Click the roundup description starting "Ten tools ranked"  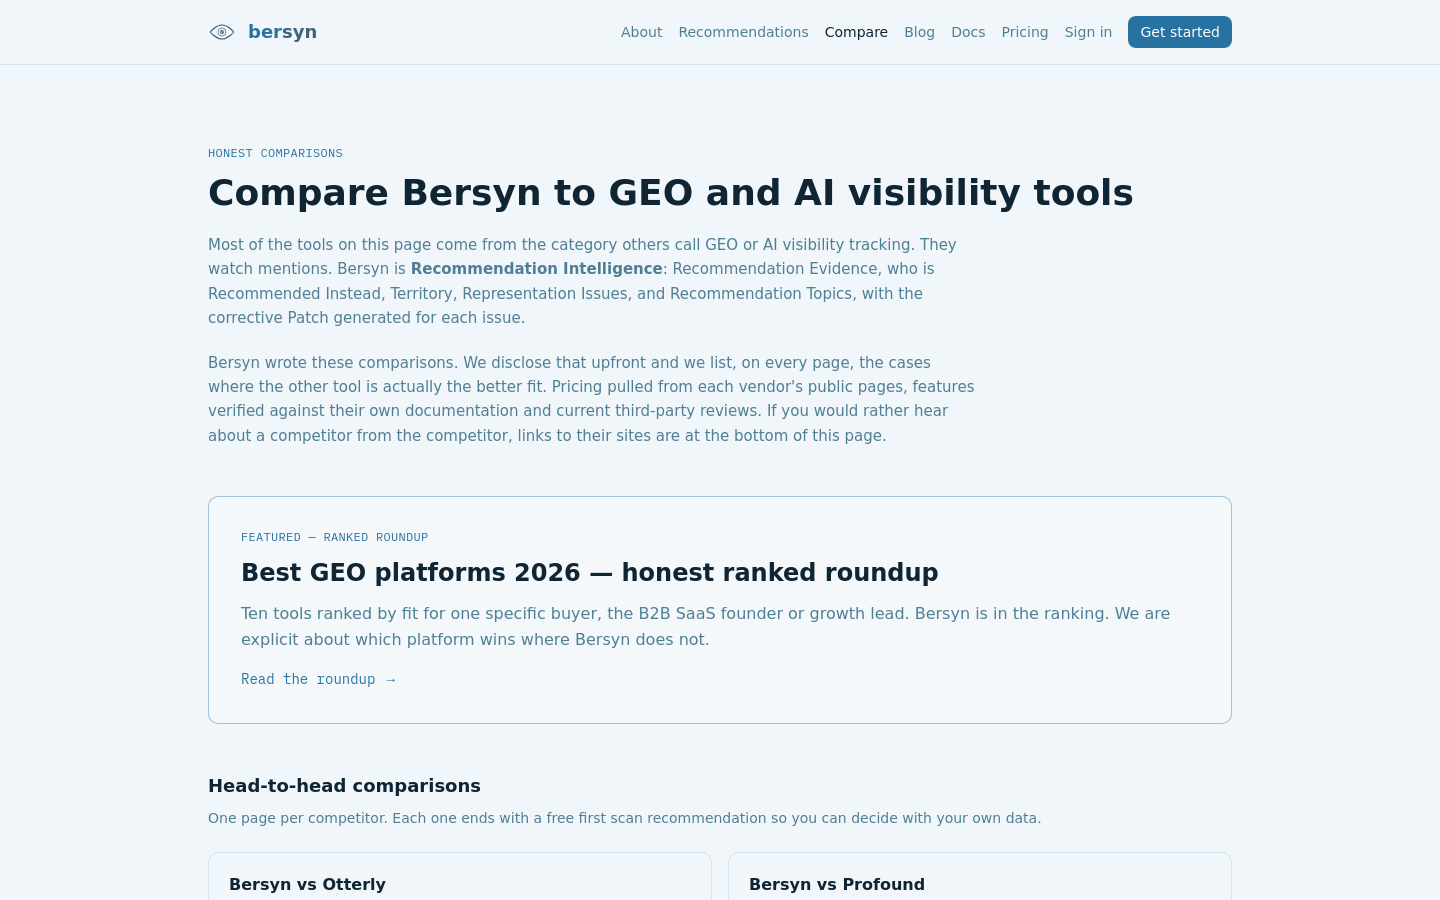pyautogui.click(x=705, y=626)
